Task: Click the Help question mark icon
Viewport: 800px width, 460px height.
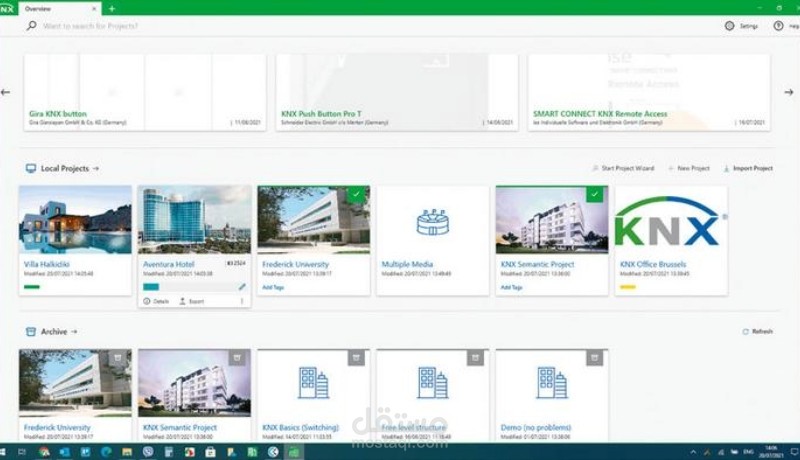Action: click(778, 25)
